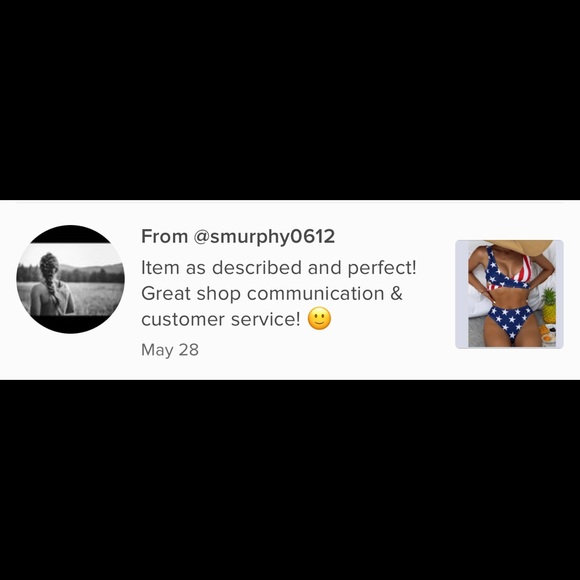Tap the starred bikini bottom in thumbnail
The image size is (580, 580).
(510, 319)
